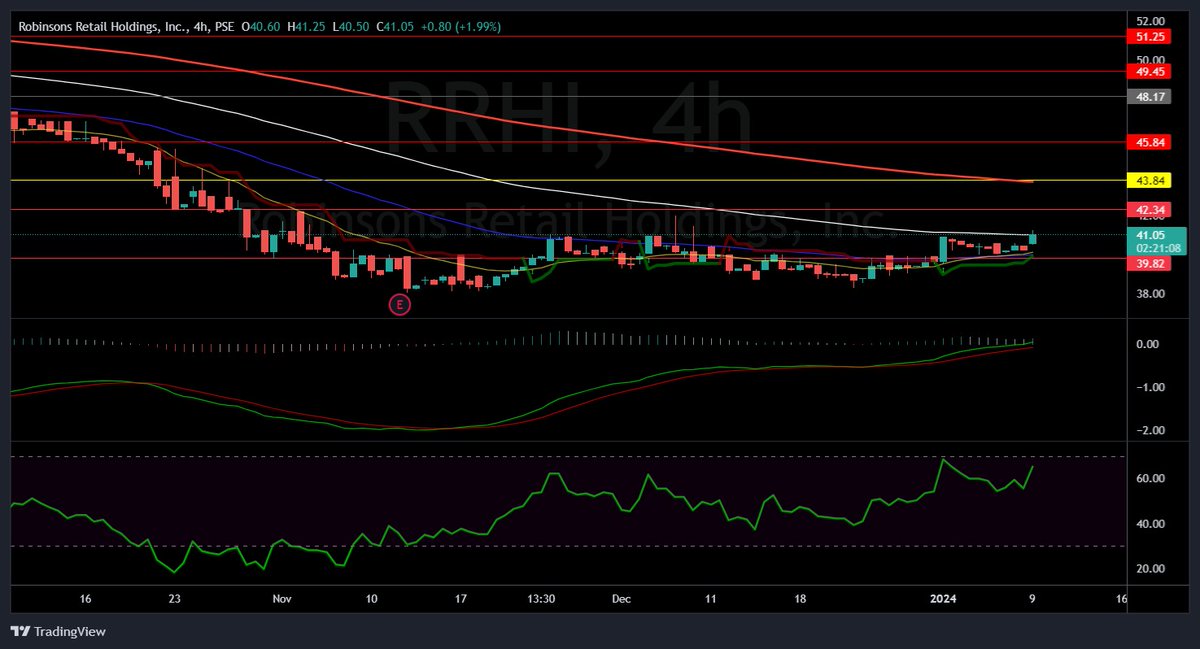Click the '23' date on time axis
This screenshot has width=1200, height=649.
[x=176, y=599]
